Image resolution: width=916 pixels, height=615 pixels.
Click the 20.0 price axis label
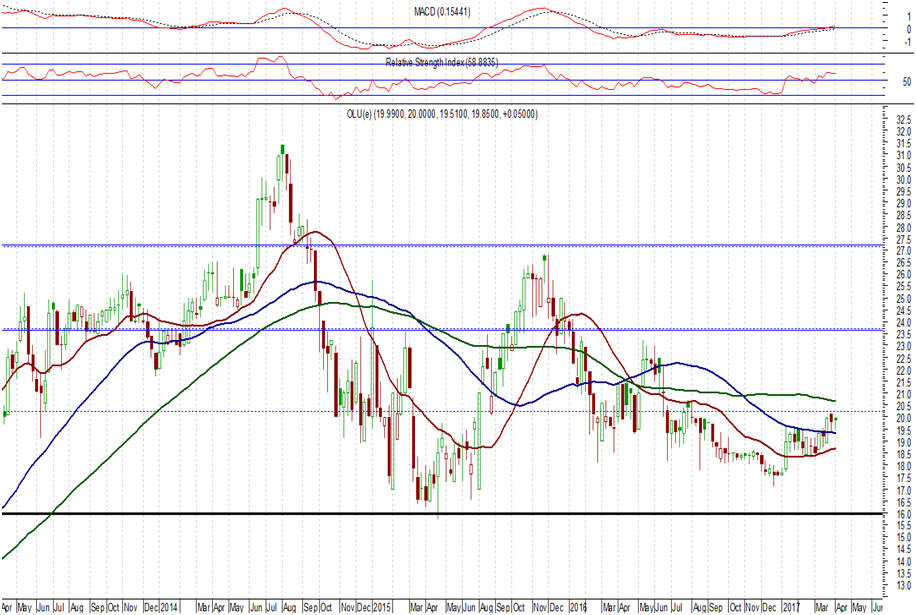904,418
